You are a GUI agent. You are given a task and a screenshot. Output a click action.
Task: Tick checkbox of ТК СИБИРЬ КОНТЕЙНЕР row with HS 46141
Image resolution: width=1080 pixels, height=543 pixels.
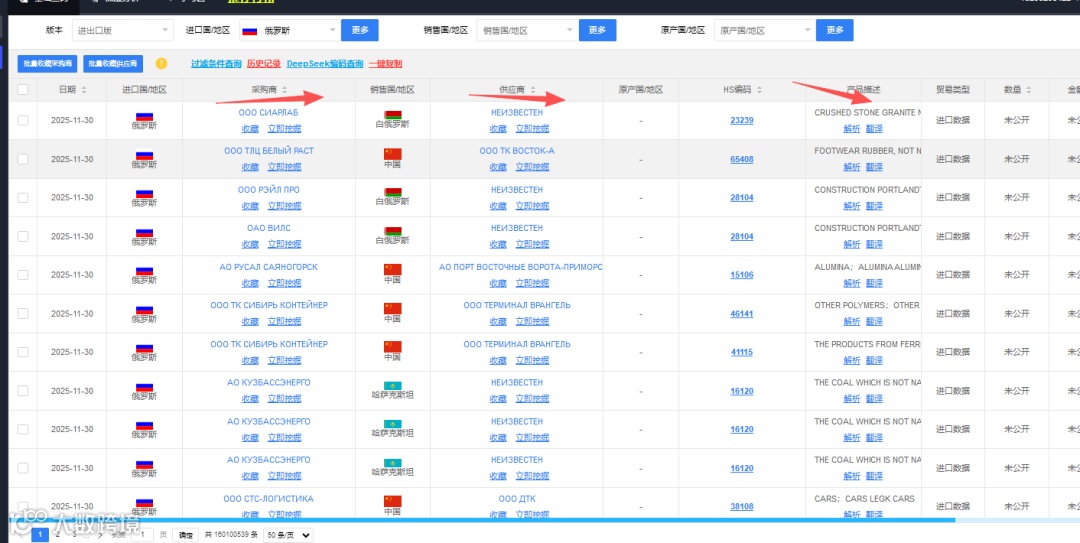(x=23, y=313)
